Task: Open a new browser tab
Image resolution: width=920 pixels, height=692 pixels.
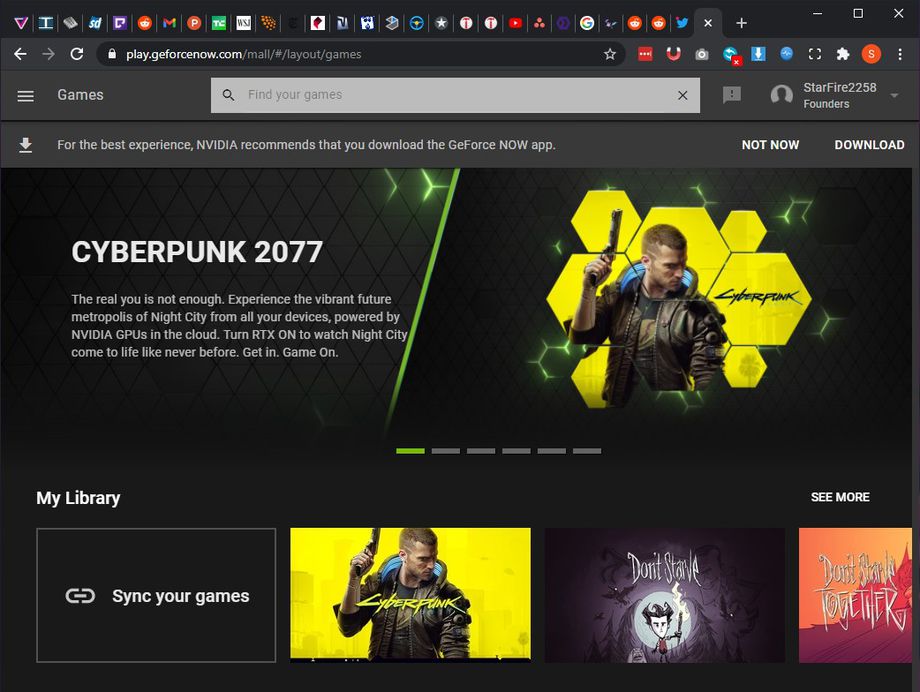Action: (741, 22)
